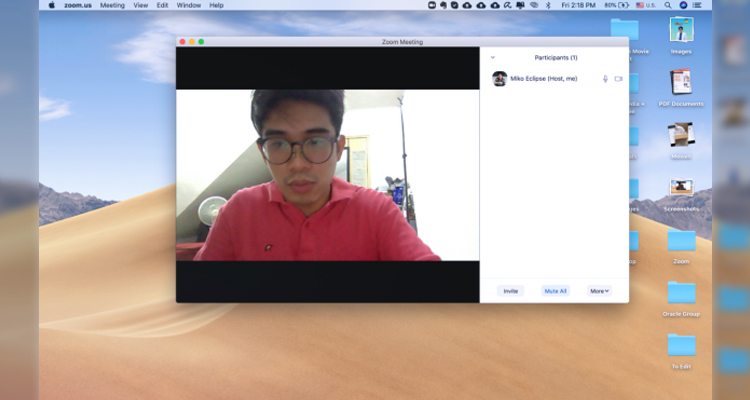Viewport: 750px width, 400px height.
Task: Maximize the Zoom Meeting window with the green button
Action: (201, 42)
